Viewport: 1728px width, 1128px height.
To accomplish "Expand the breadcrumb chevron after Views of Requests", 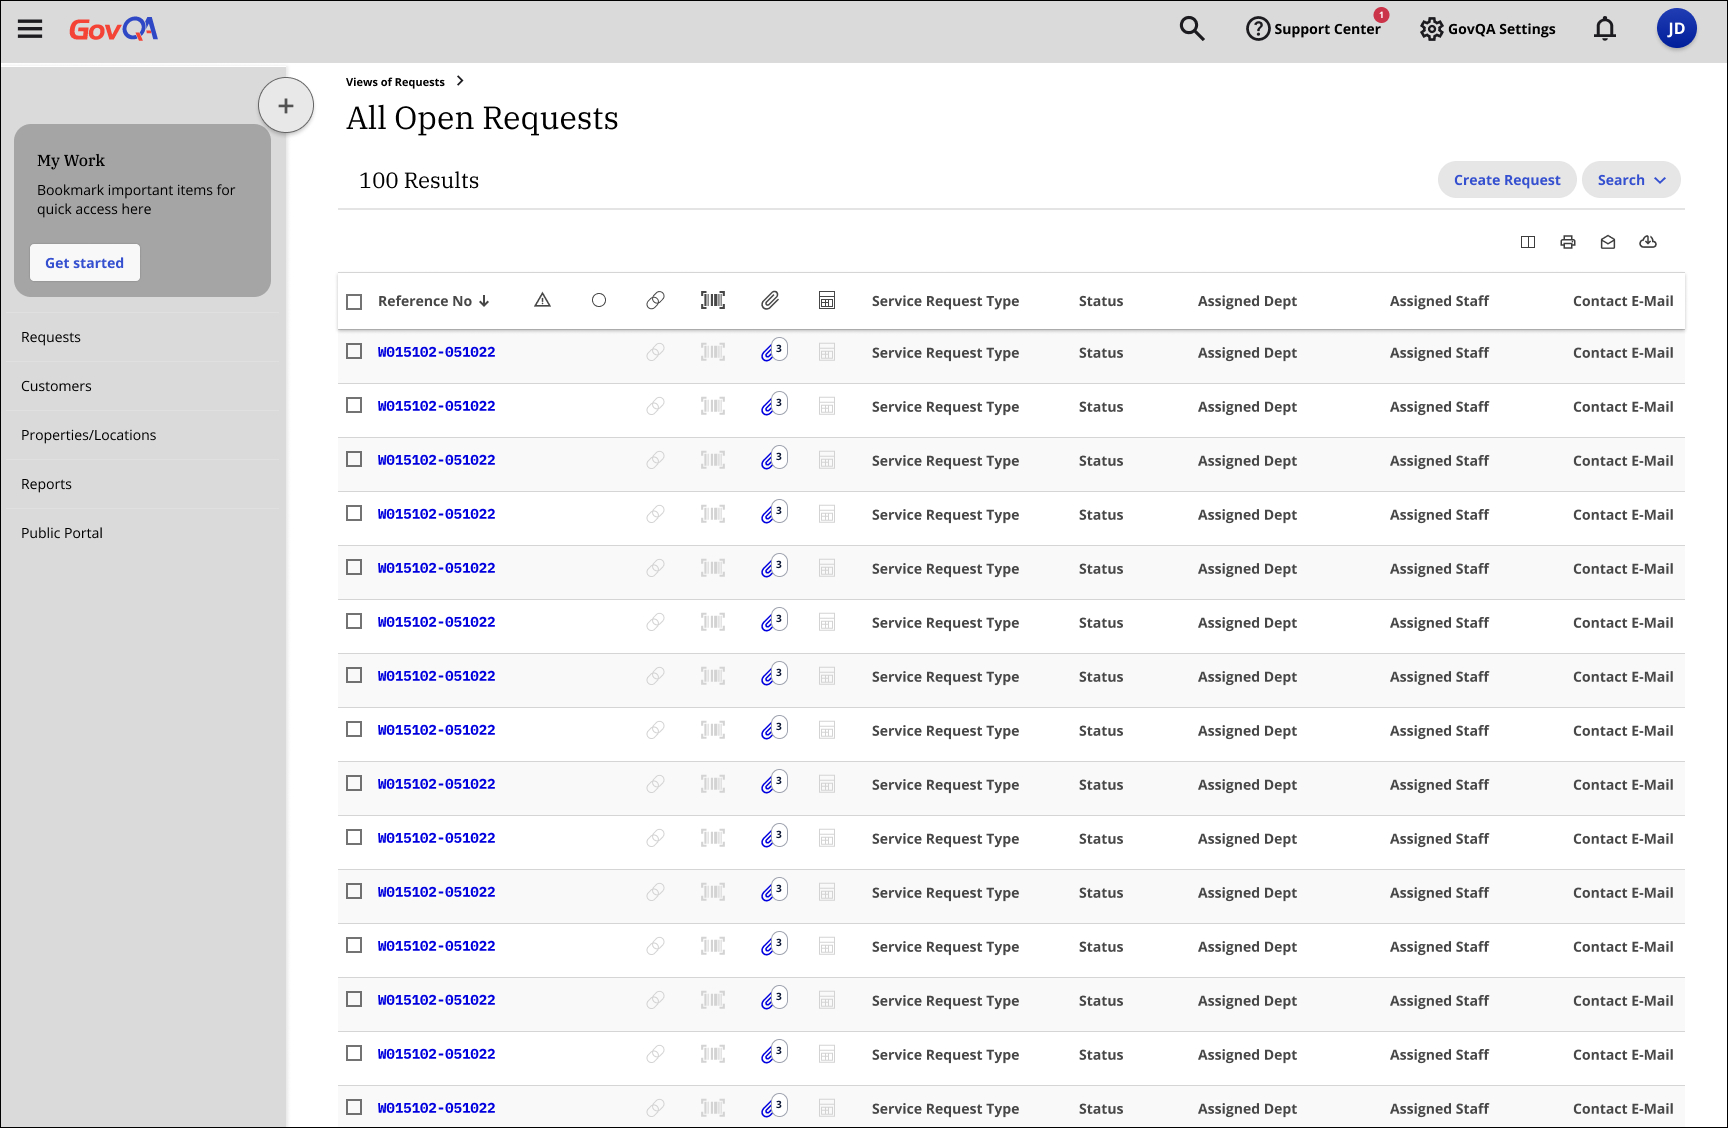I will click(x=460, y=81).
